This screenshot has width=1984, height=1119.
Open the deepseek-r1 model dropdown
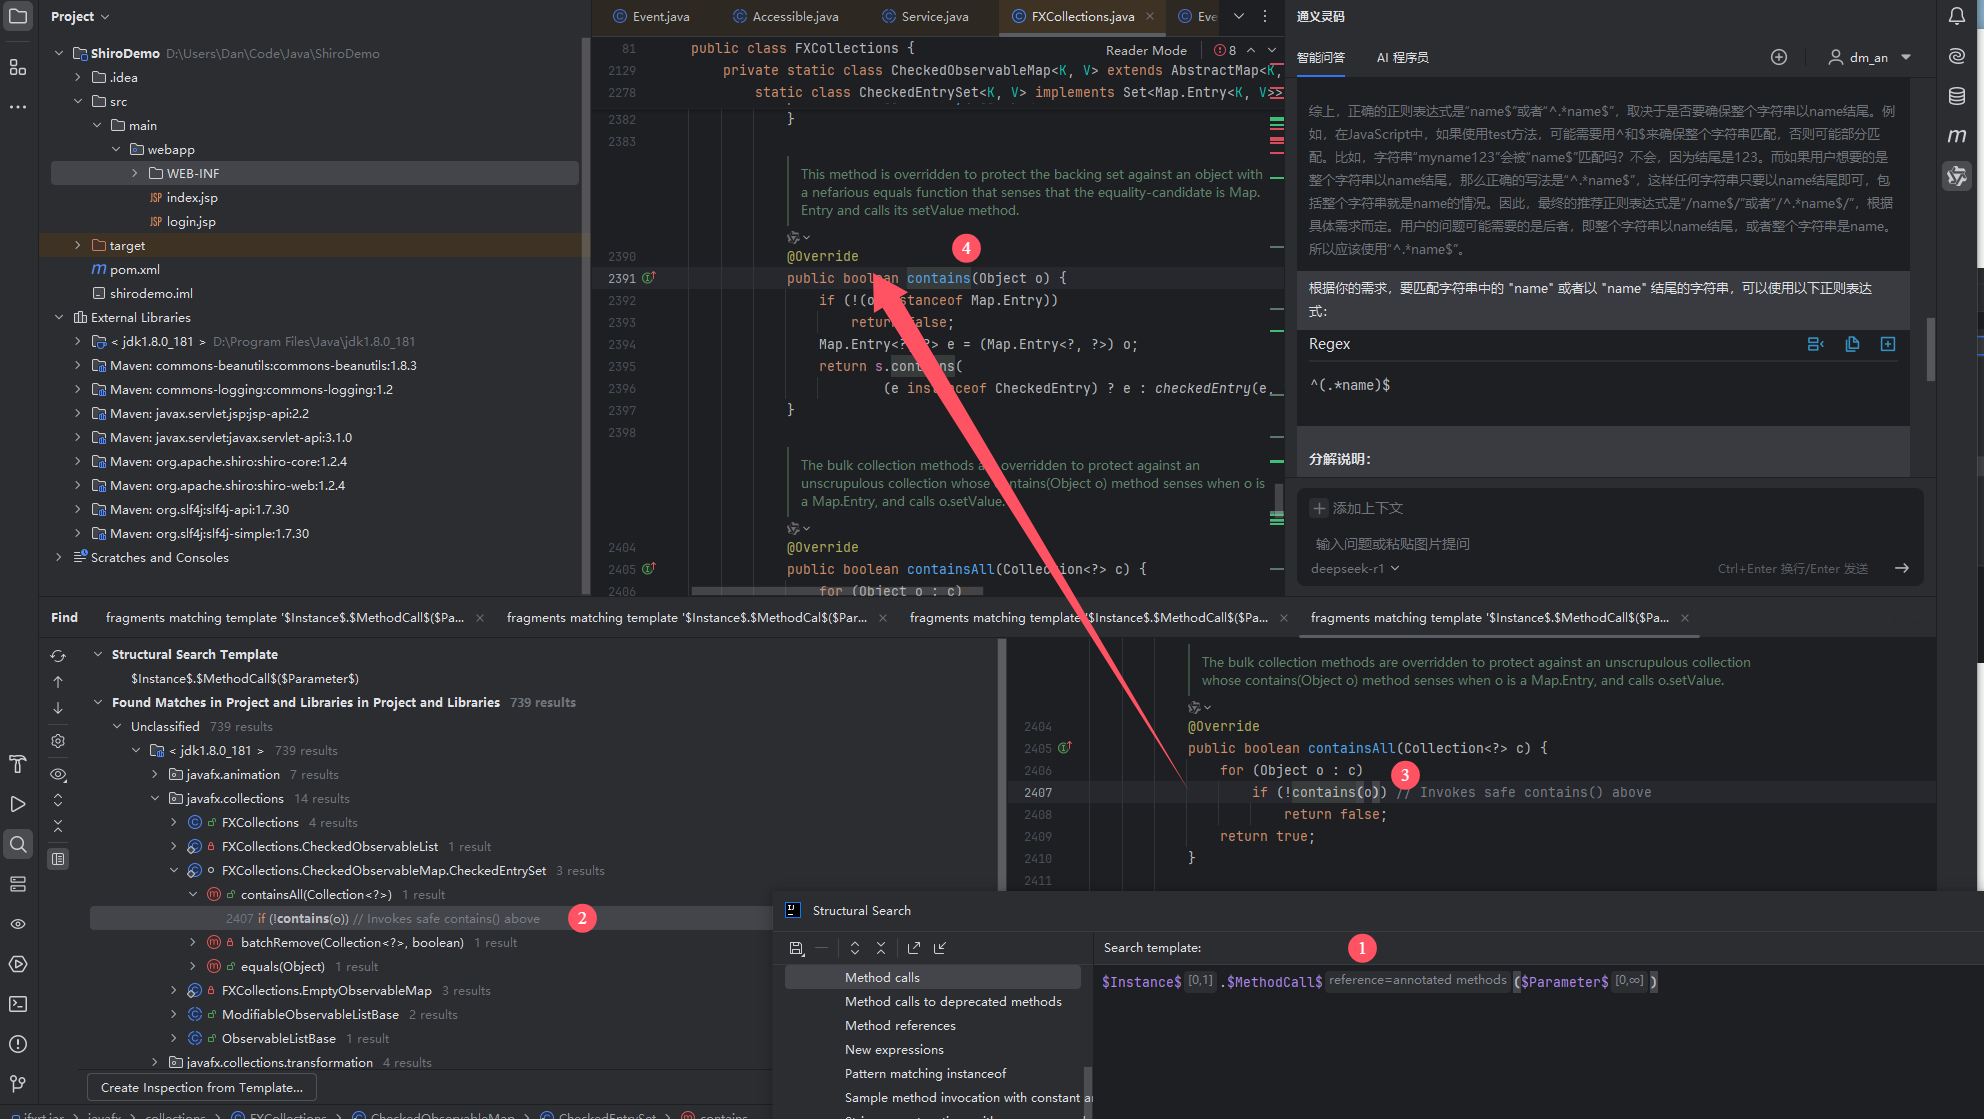(1355, 568)
